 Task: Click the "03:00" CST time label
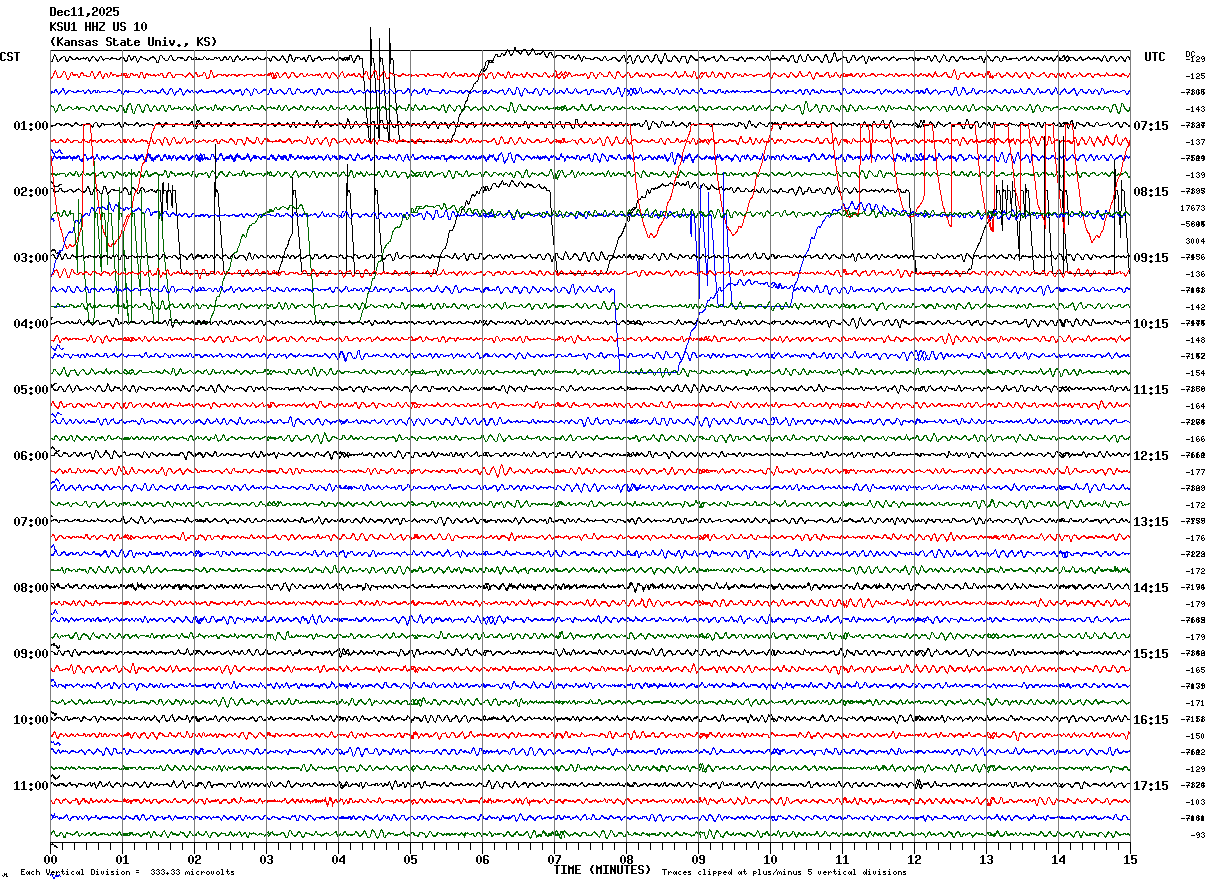click(x=31, y=258)
